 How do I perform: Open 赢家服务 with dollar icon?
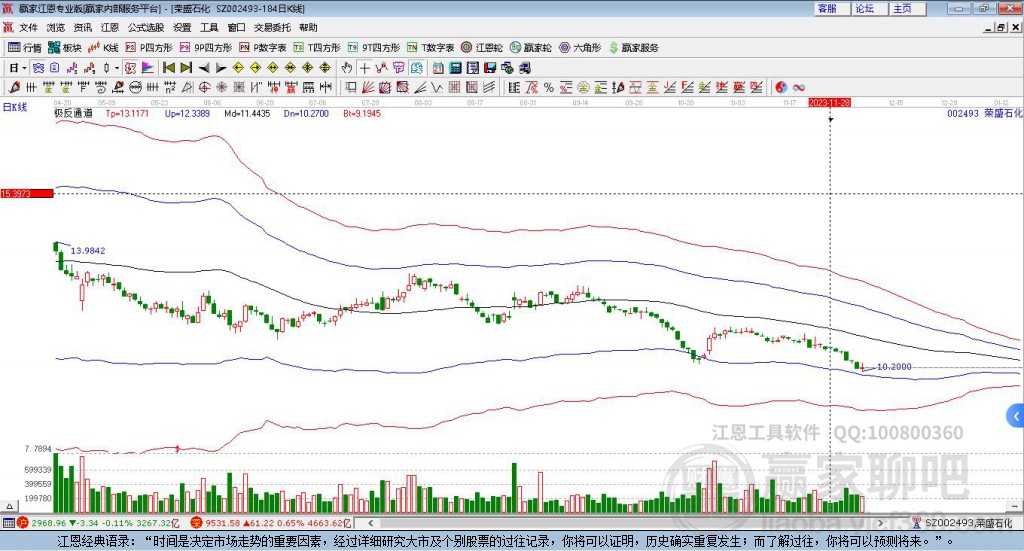click(633, 48)
